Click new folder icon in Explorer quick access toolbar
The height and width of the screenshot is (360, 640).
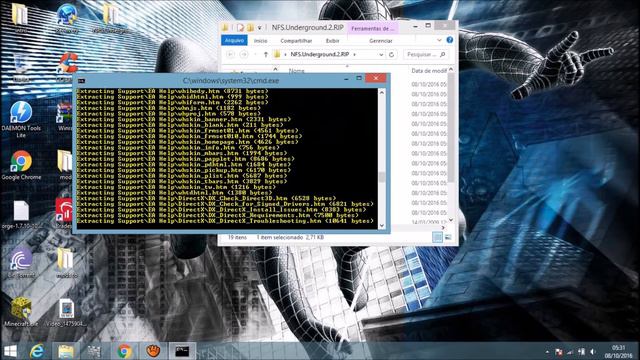tap(250, 28)
